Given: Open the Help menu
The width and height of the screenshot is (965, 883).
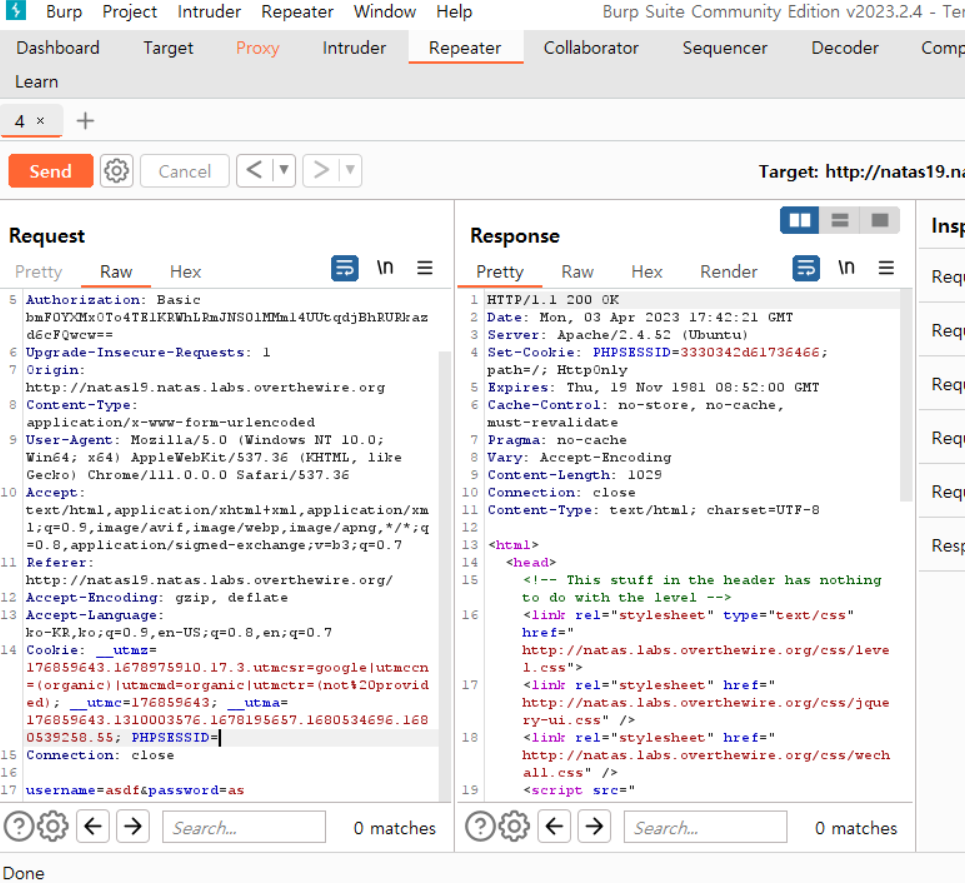Looking at the screenshot, I should tap(454, 12).
